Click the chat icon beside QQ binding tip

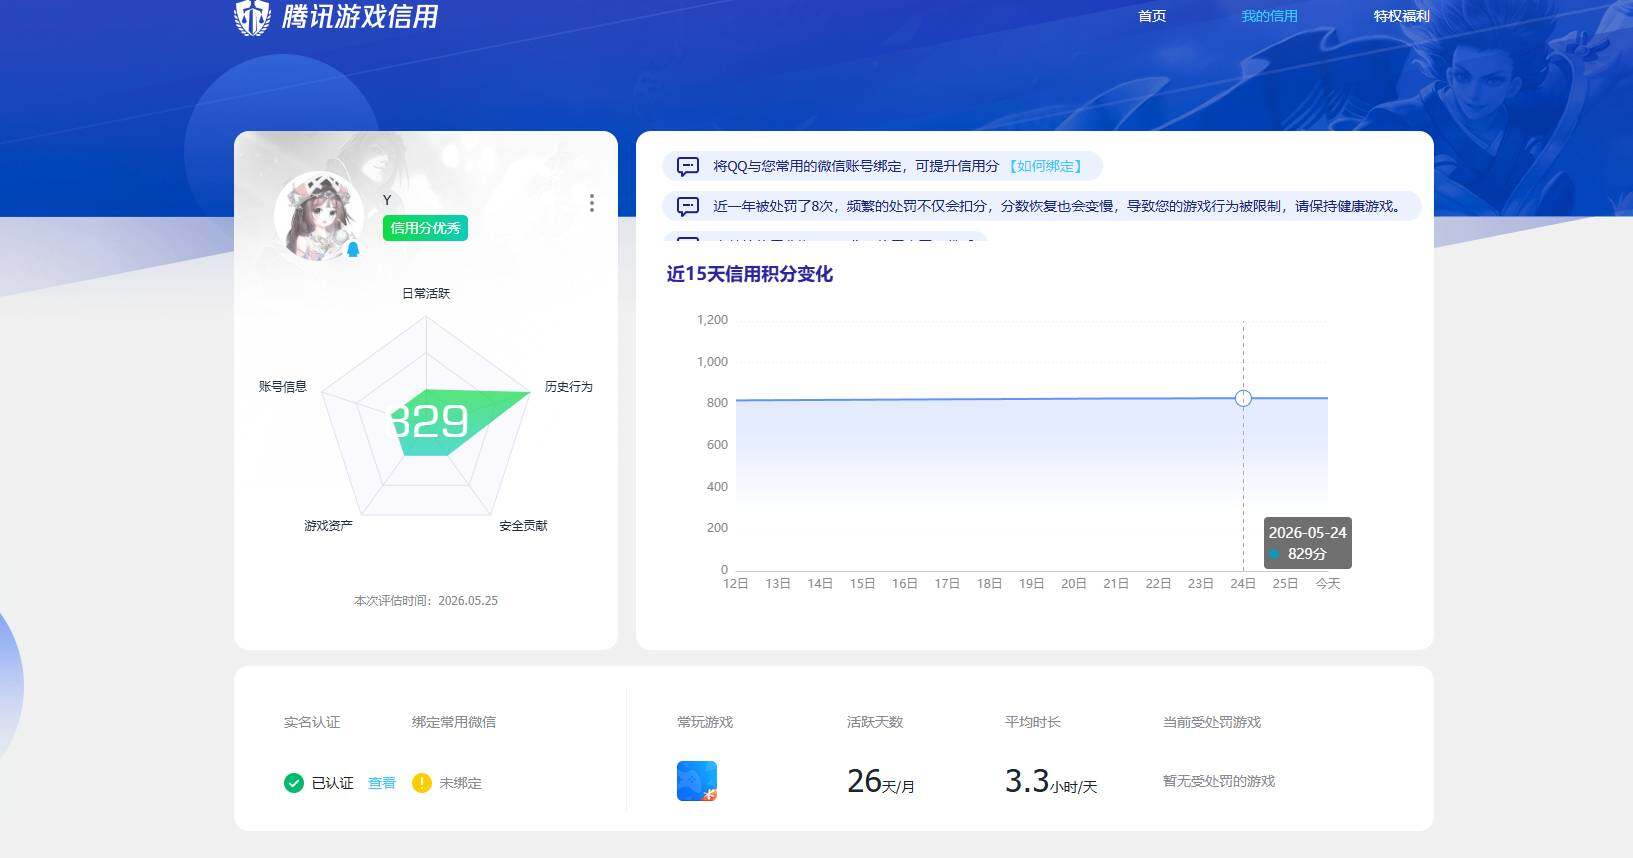[688, 166]
